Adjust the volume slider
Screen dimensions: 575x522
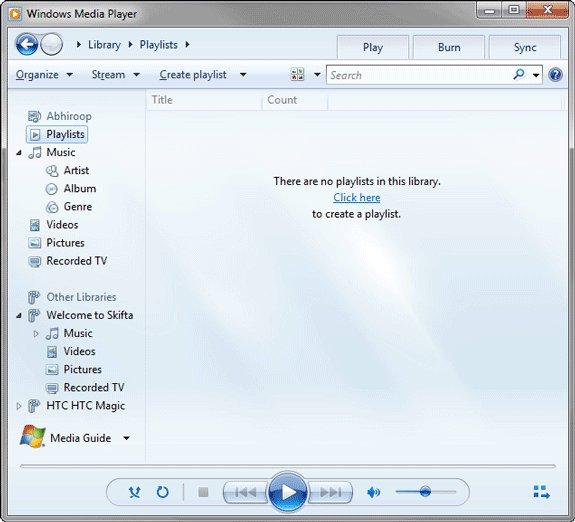pyautogui.click(x=425, y=491)
